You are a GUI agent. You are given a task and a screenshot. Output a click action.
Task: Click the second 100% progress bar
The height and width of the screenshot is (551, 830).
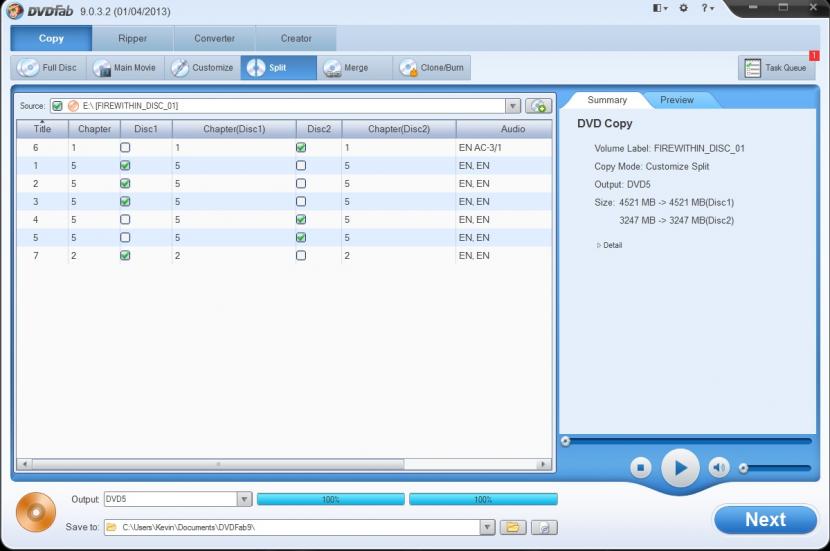click(x=483, y=499)
